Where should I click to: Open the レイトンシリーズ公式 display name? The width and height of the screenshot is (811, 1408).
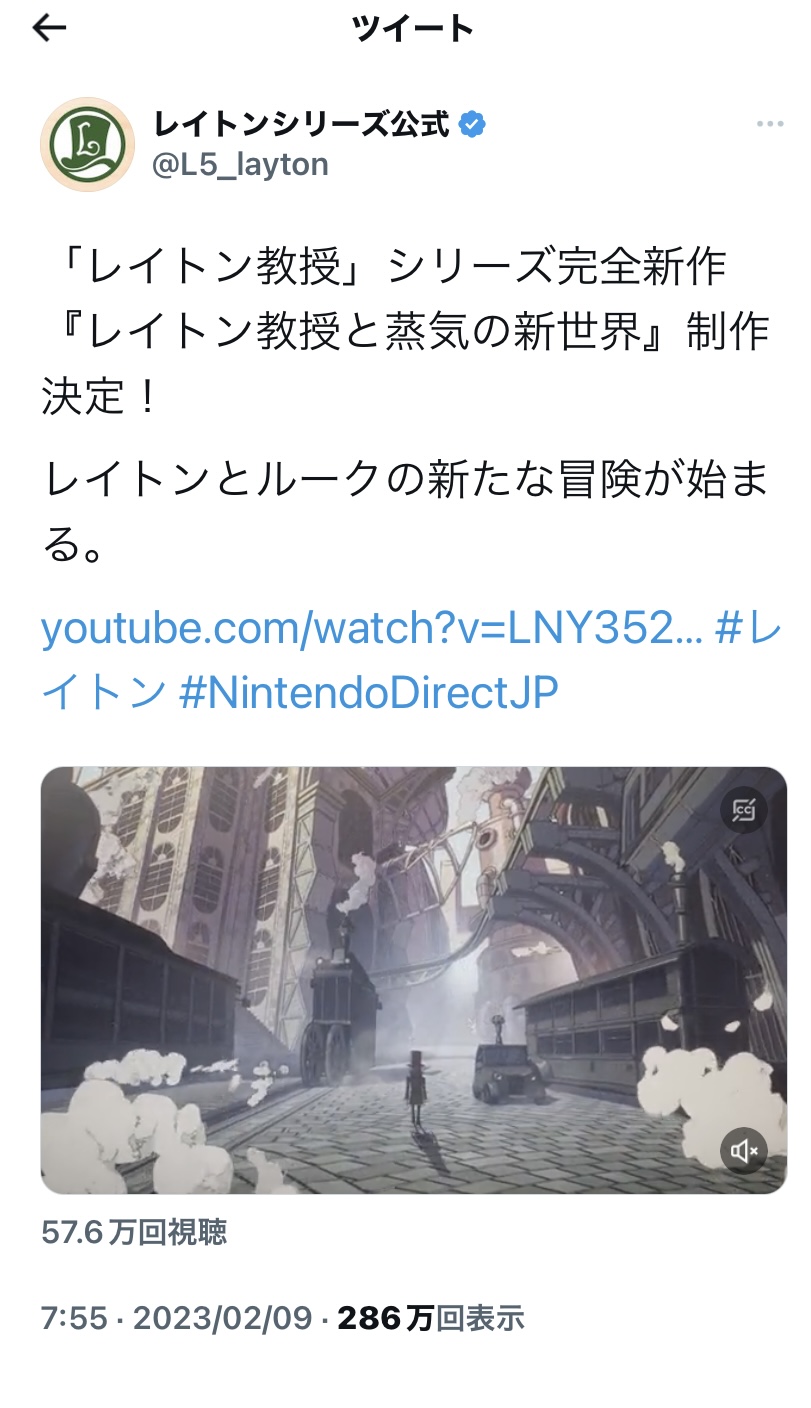[x=302, y=124]
